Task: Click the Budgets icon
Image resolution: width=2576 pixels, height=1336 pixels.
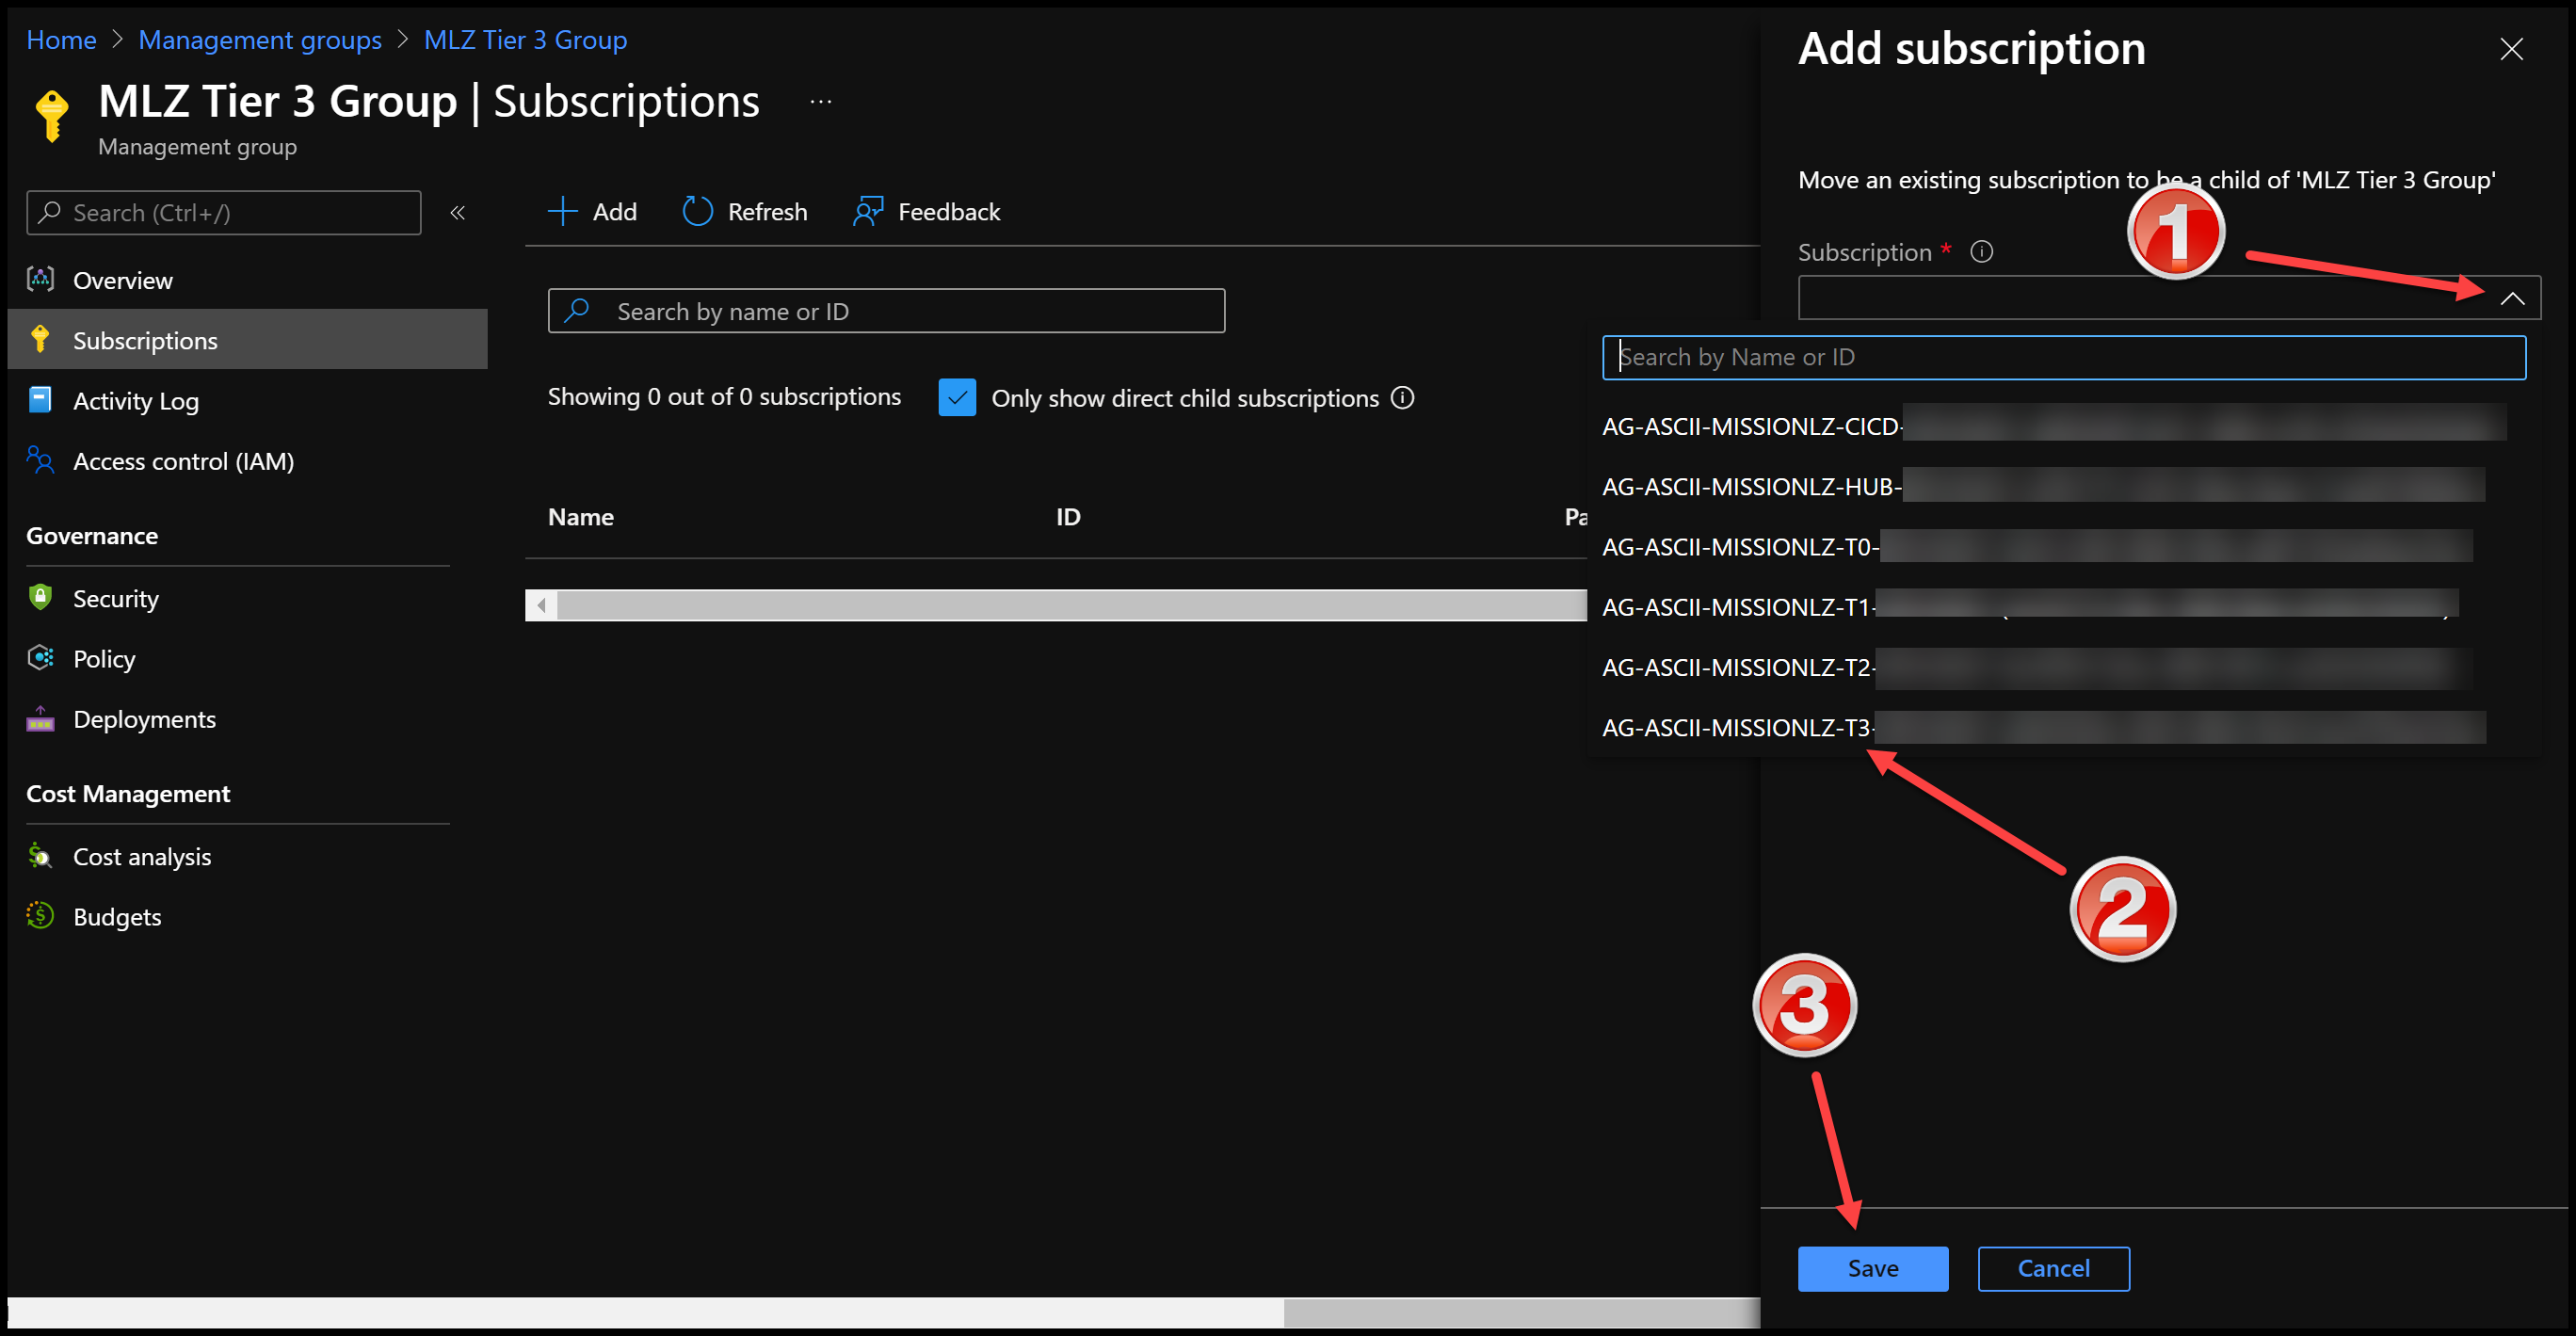Action: pos(40,915)
